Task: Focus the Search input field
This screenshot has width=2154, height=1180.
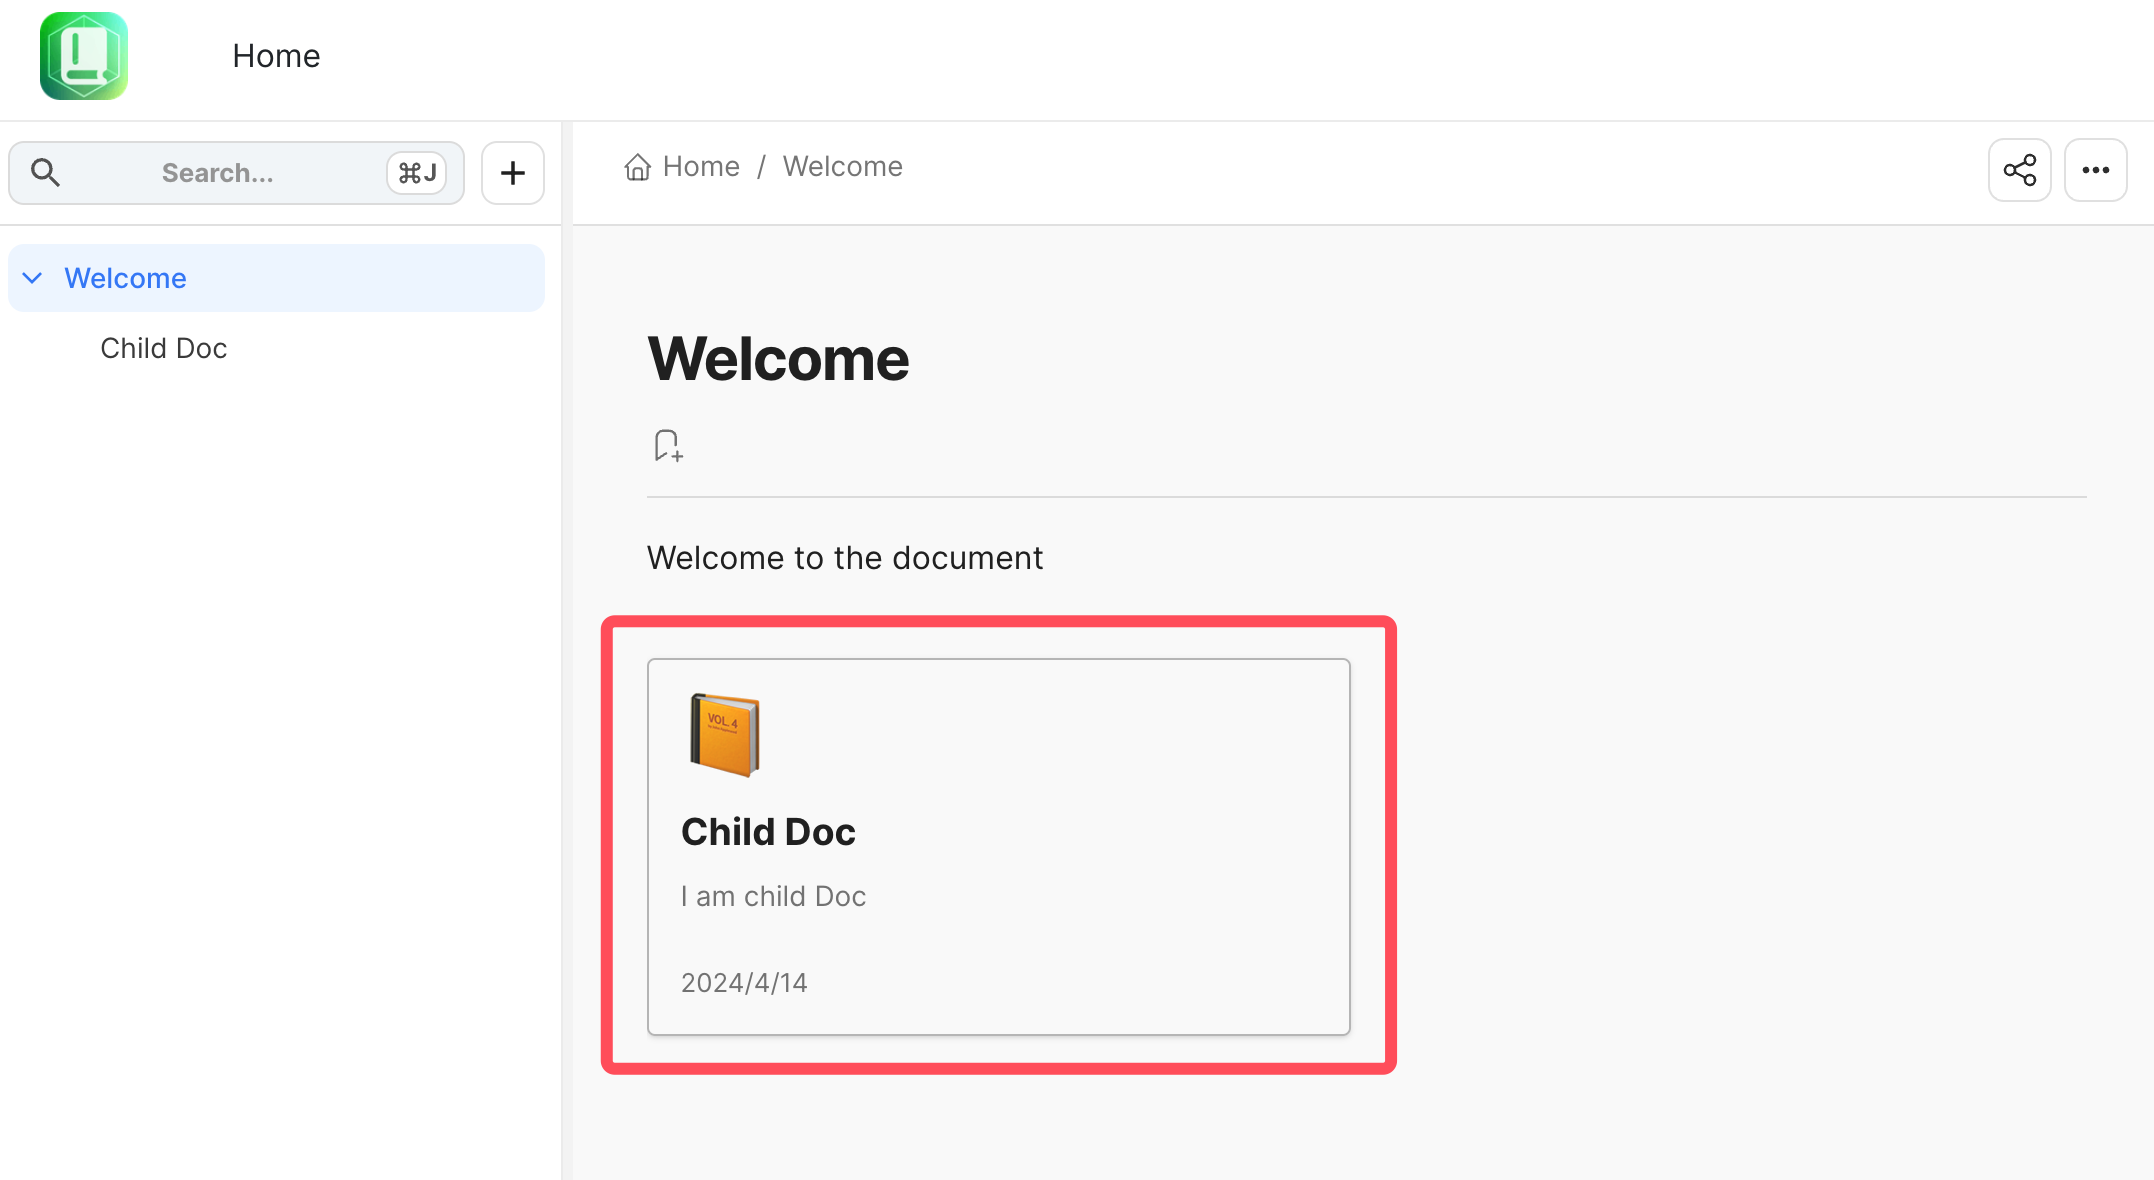Action: 218,173
